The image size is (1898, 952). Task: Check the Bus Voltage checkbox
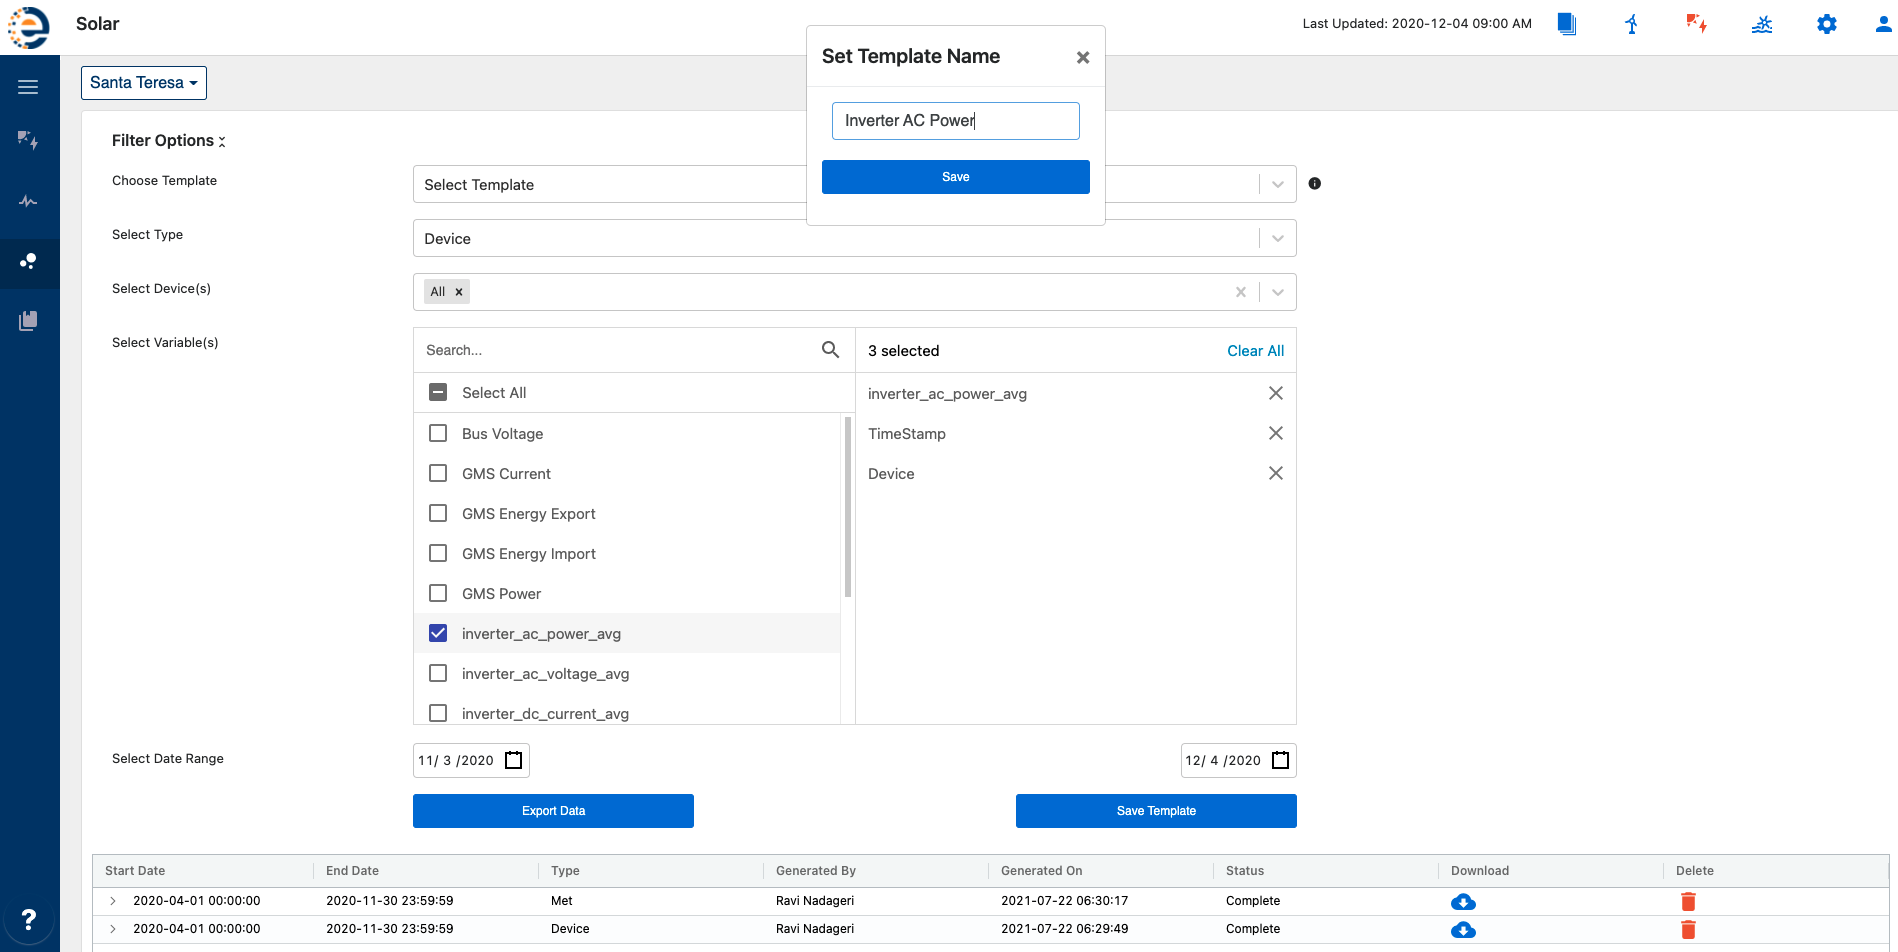(x=438, y=433)
